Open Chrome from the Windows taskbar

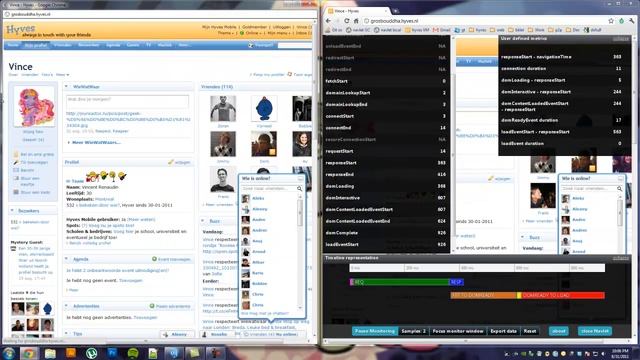point(29,353)
